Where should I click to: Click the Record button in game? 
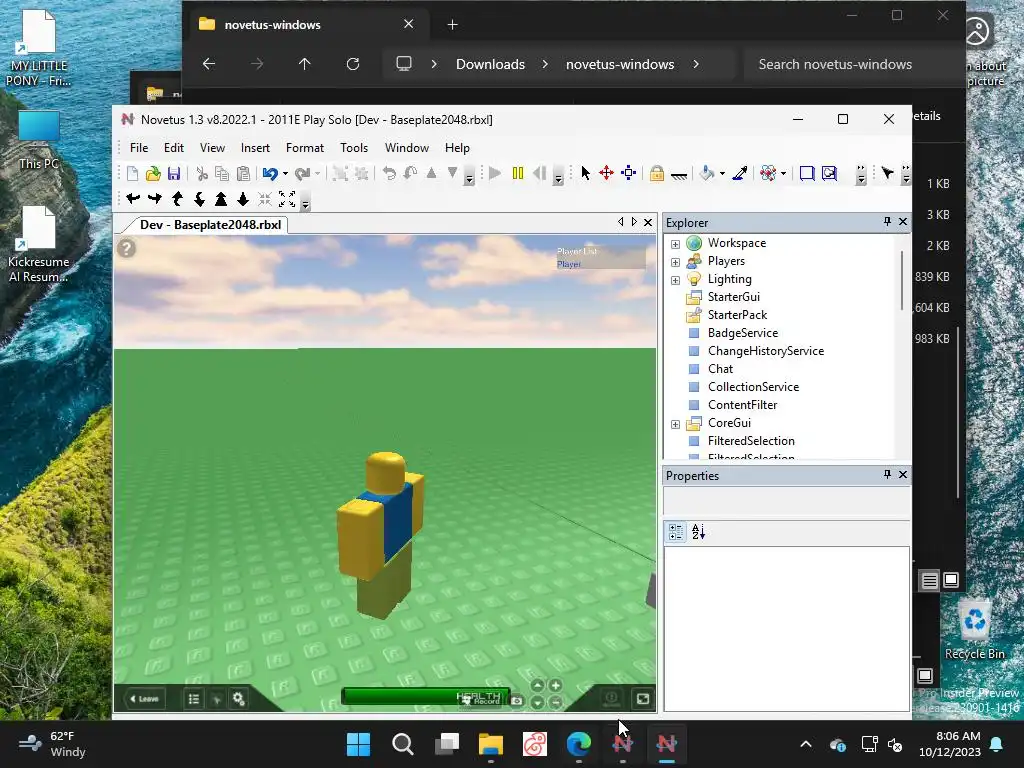tap(481, 701)
